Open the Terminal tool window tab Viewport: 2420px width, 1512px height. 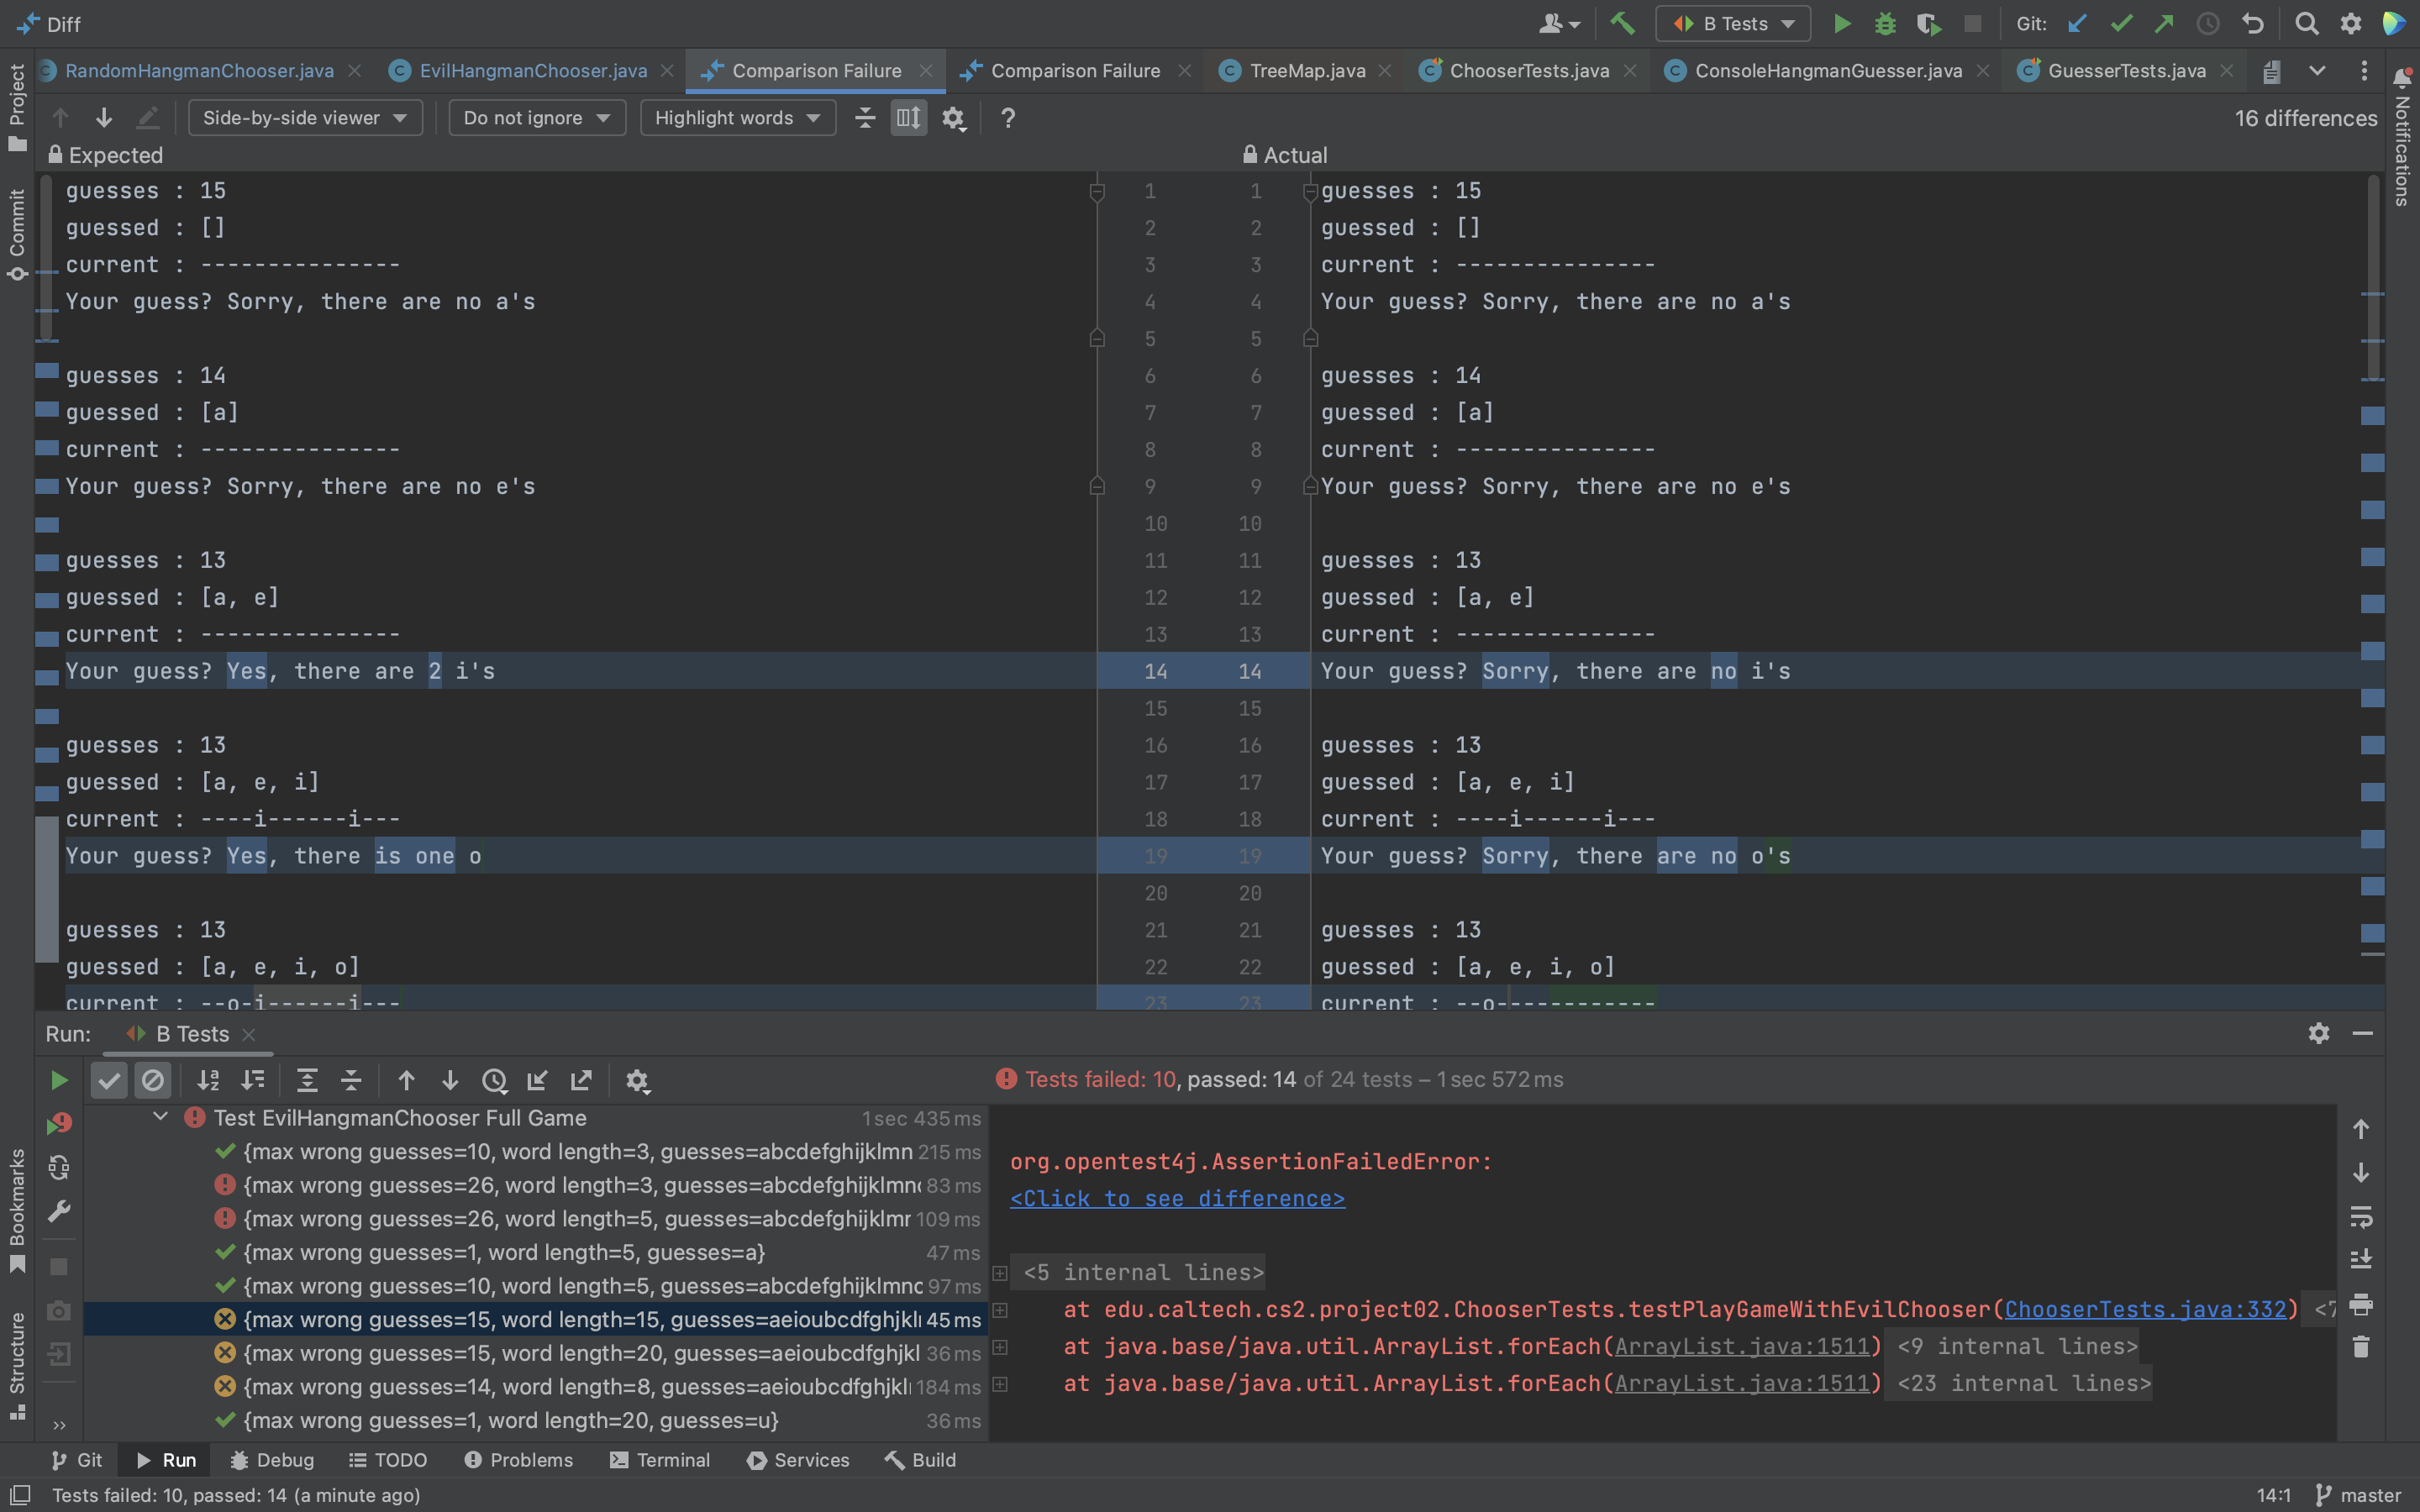(660, 1460)
